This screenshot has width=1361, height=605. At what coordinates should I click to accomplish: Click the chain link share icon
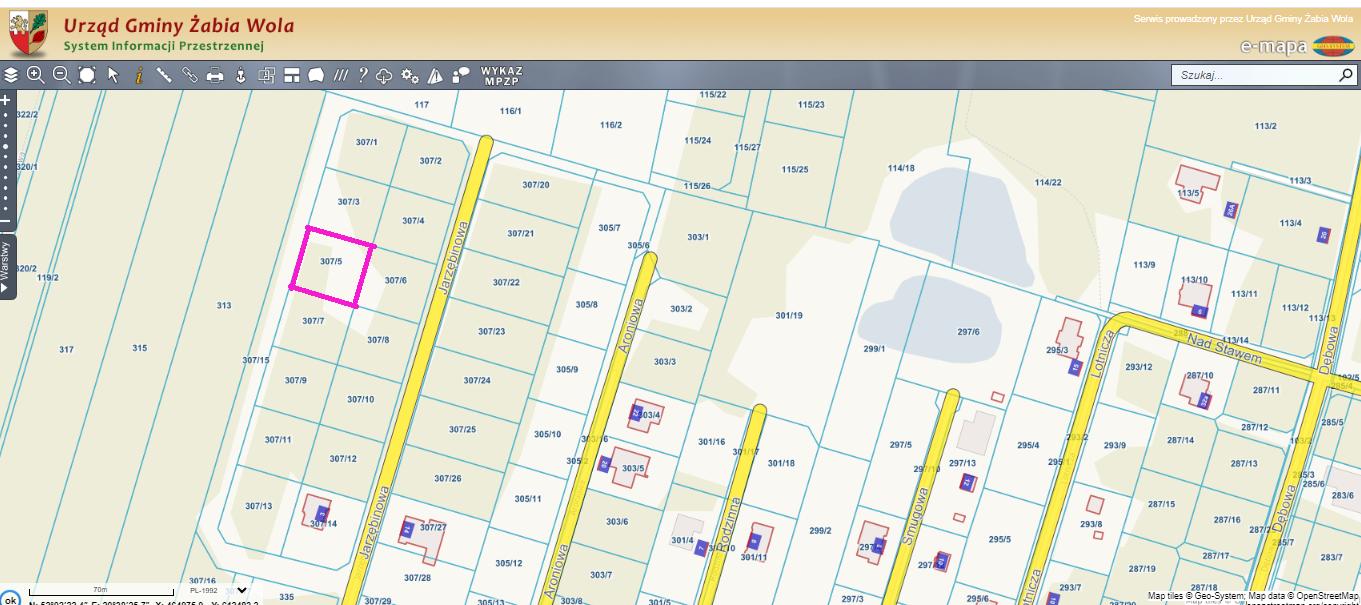[x=189, y=75]
